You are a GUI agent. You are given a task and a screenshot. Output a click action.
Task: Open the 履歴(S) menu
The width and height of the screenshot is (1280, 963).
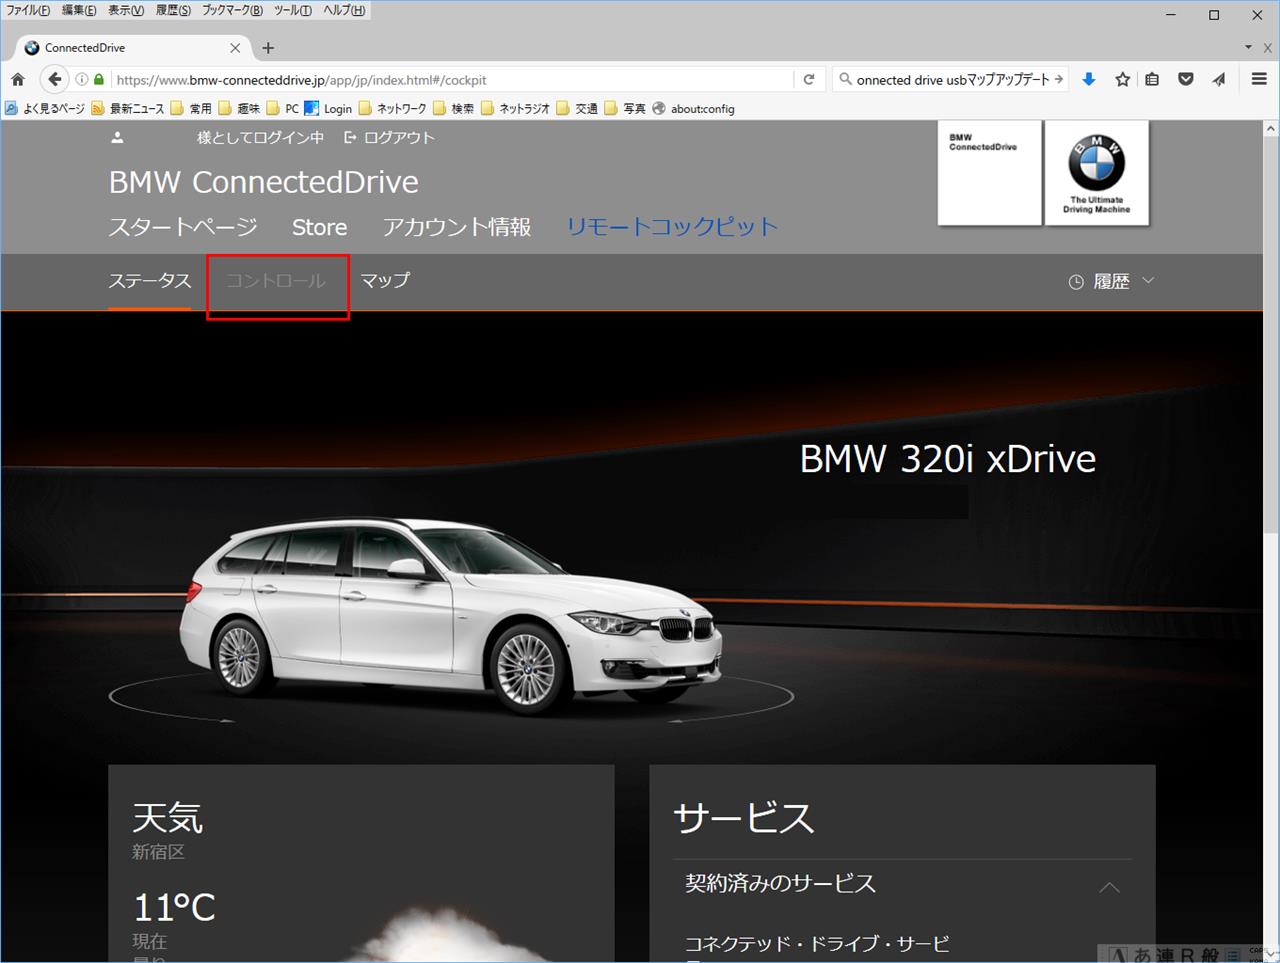(x=173, y=10)
